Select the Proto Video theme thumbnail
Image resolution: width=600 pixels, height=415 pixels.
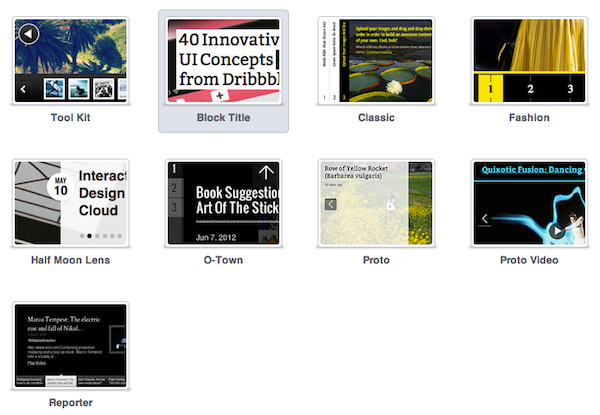point(529,203)
